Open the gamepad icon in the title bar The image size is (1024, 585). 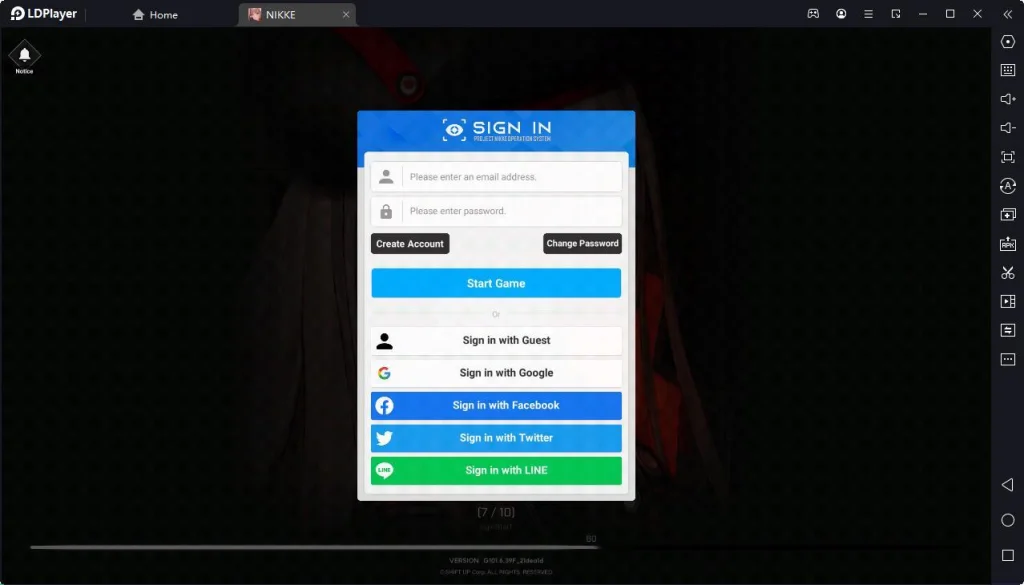(813, 14)
